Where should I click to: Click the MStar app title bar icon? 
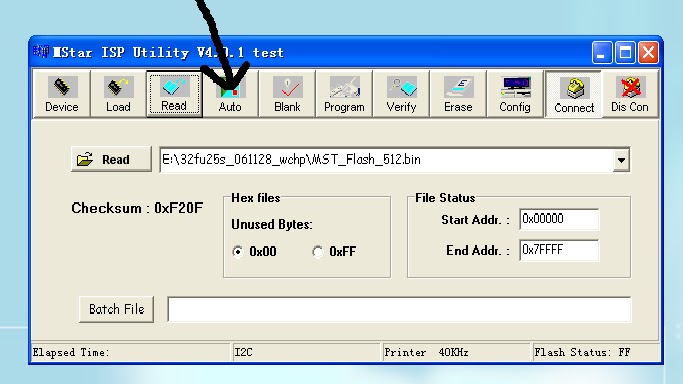point(41,52)
